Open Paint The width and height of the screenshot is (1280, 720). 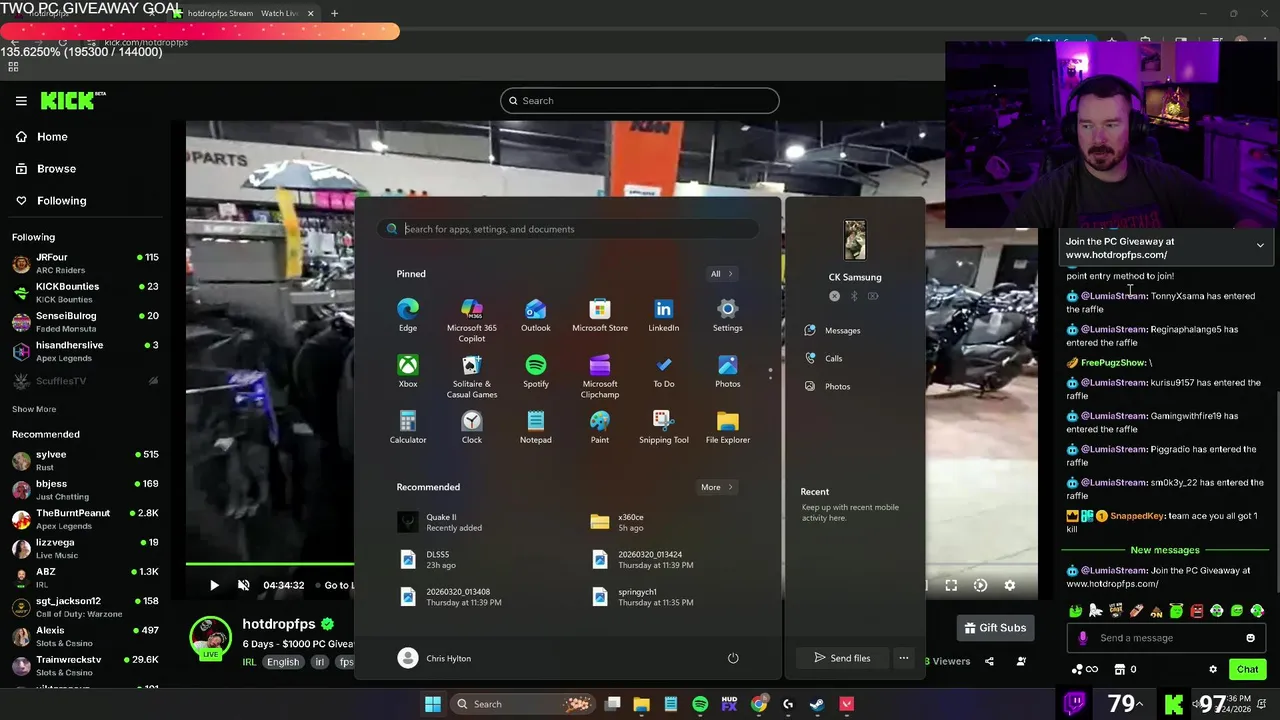point(600,427)
